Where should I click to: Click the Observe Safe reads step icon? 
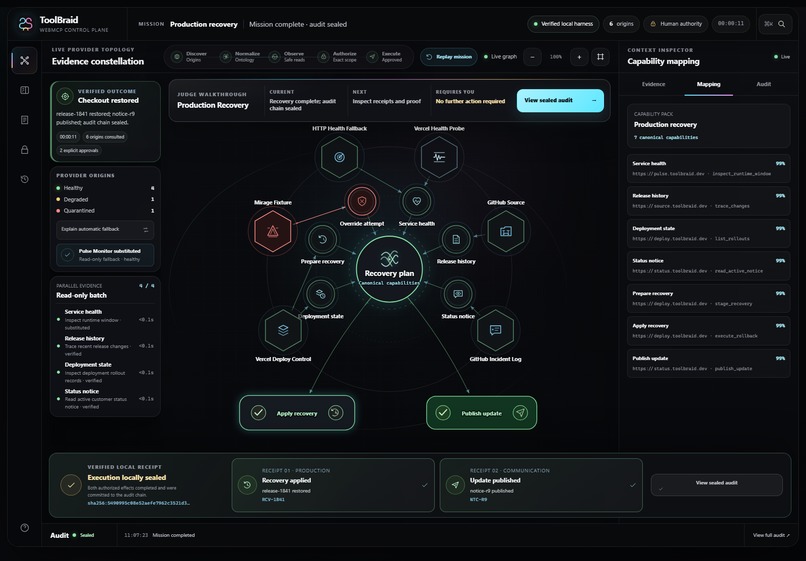pyautogui.click(x=274, y=57)
